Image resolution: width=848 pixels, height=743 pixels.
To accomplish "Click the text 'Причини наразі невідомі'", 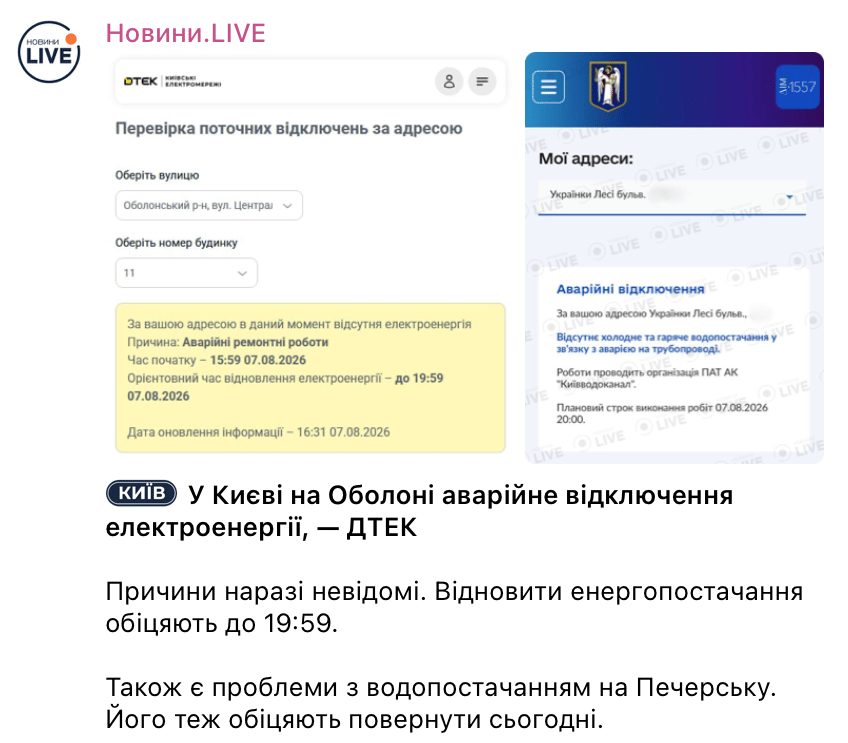I will click(x=262, y=592).
